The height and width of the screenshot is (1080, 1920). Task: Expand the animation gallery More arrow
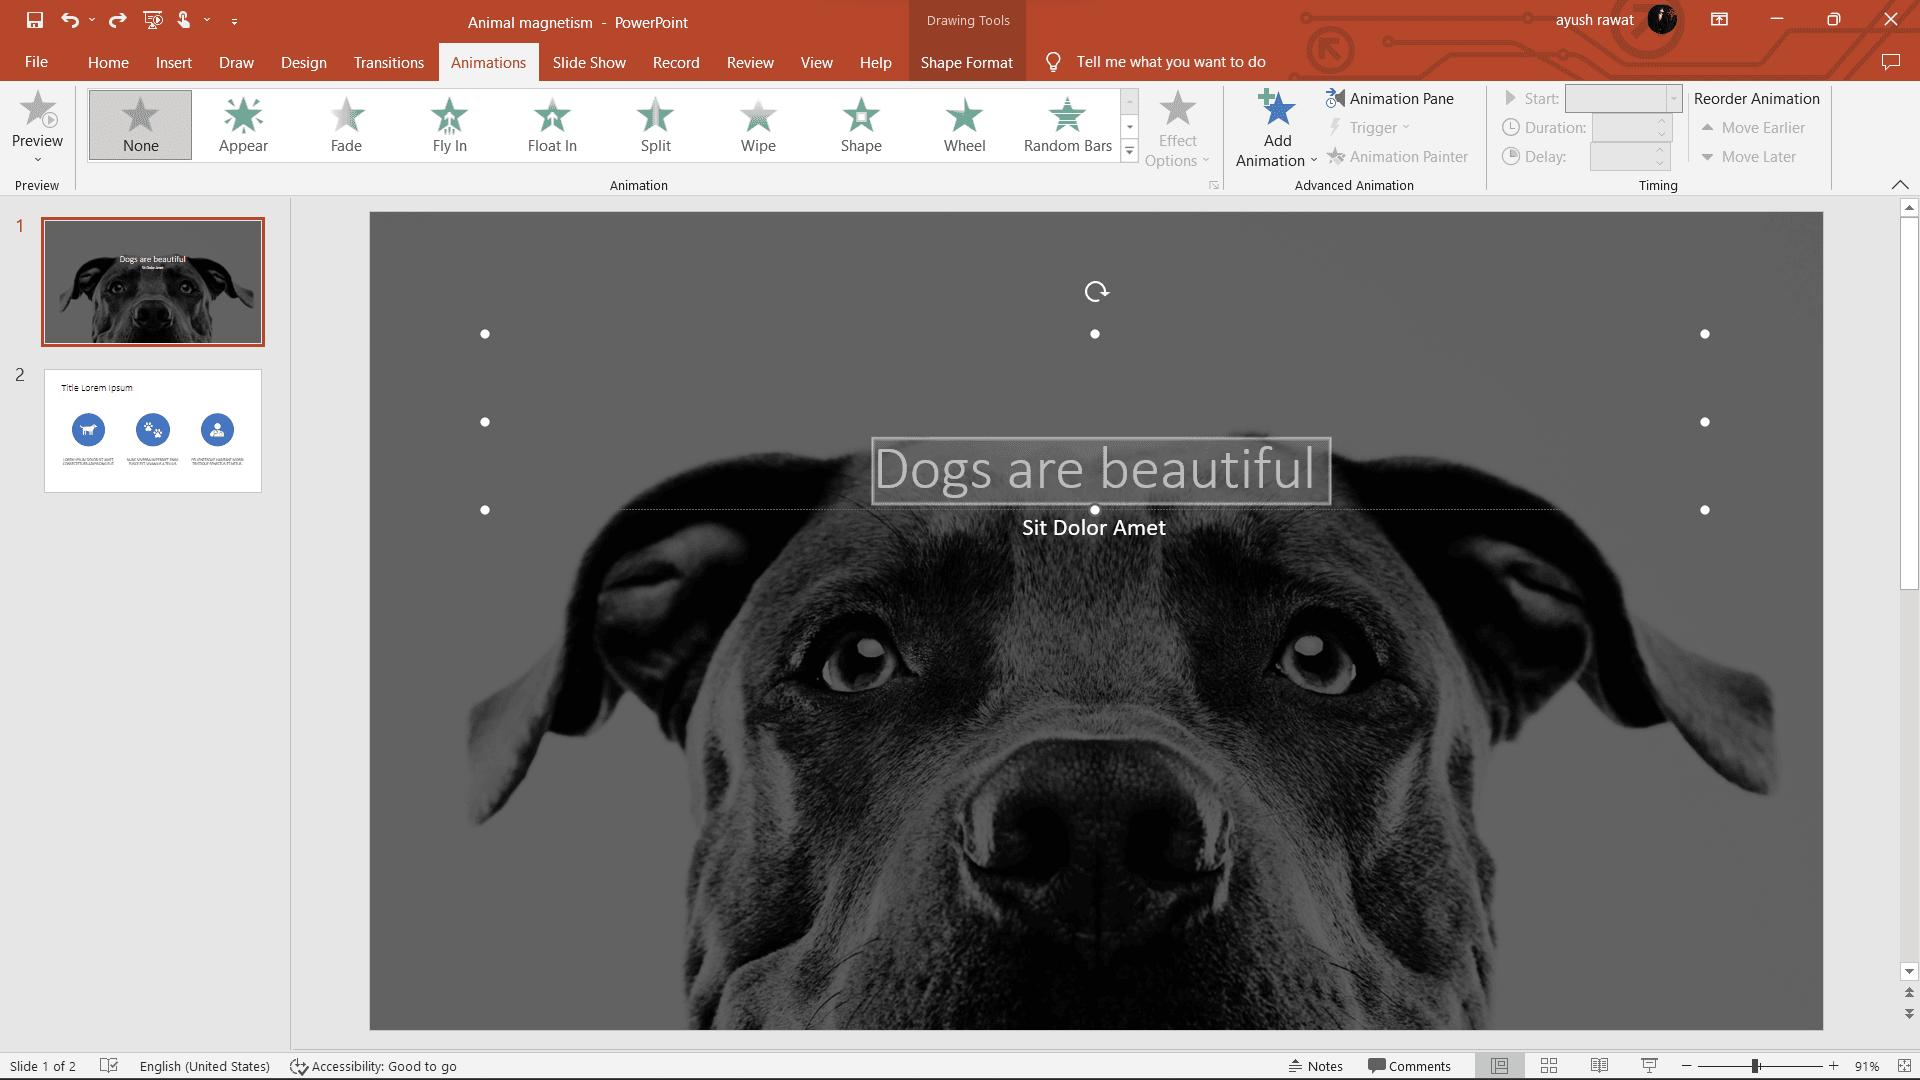point(1130,151)
